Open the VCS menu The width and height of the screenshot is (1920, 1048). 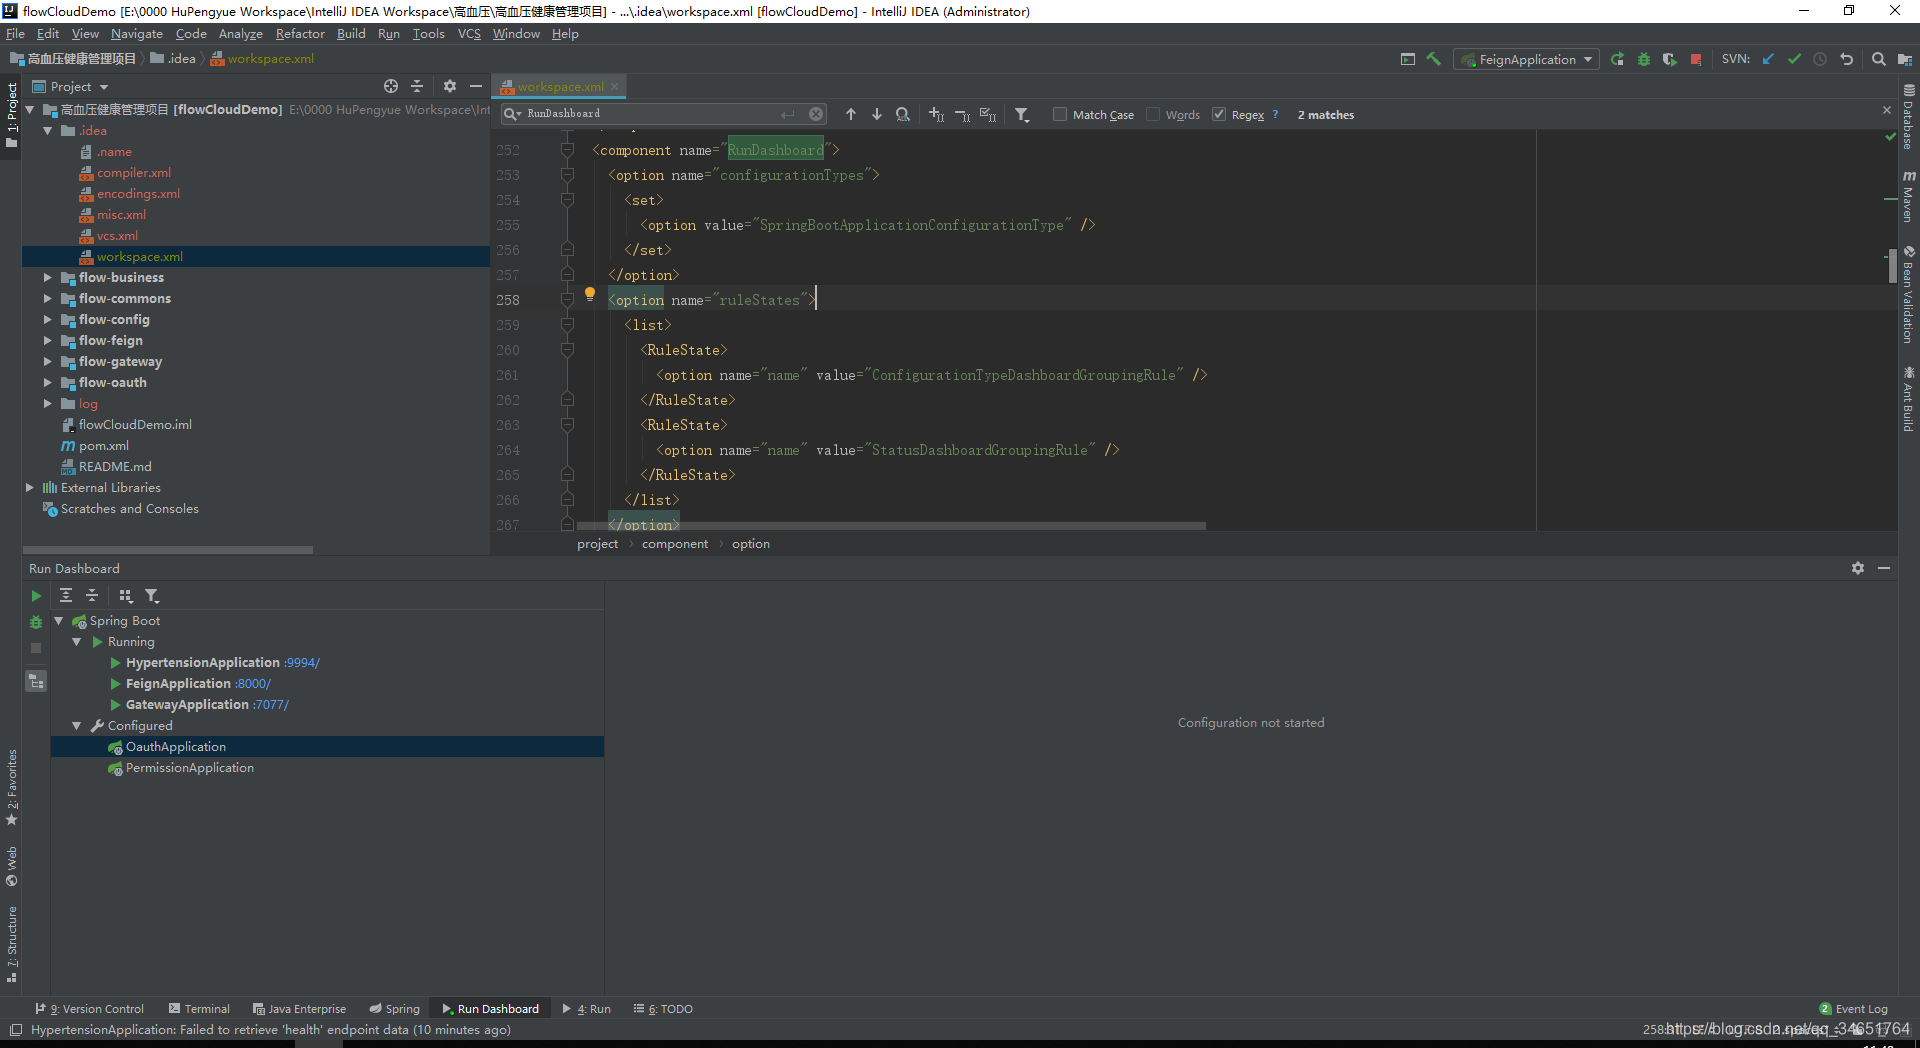[469, 33]
